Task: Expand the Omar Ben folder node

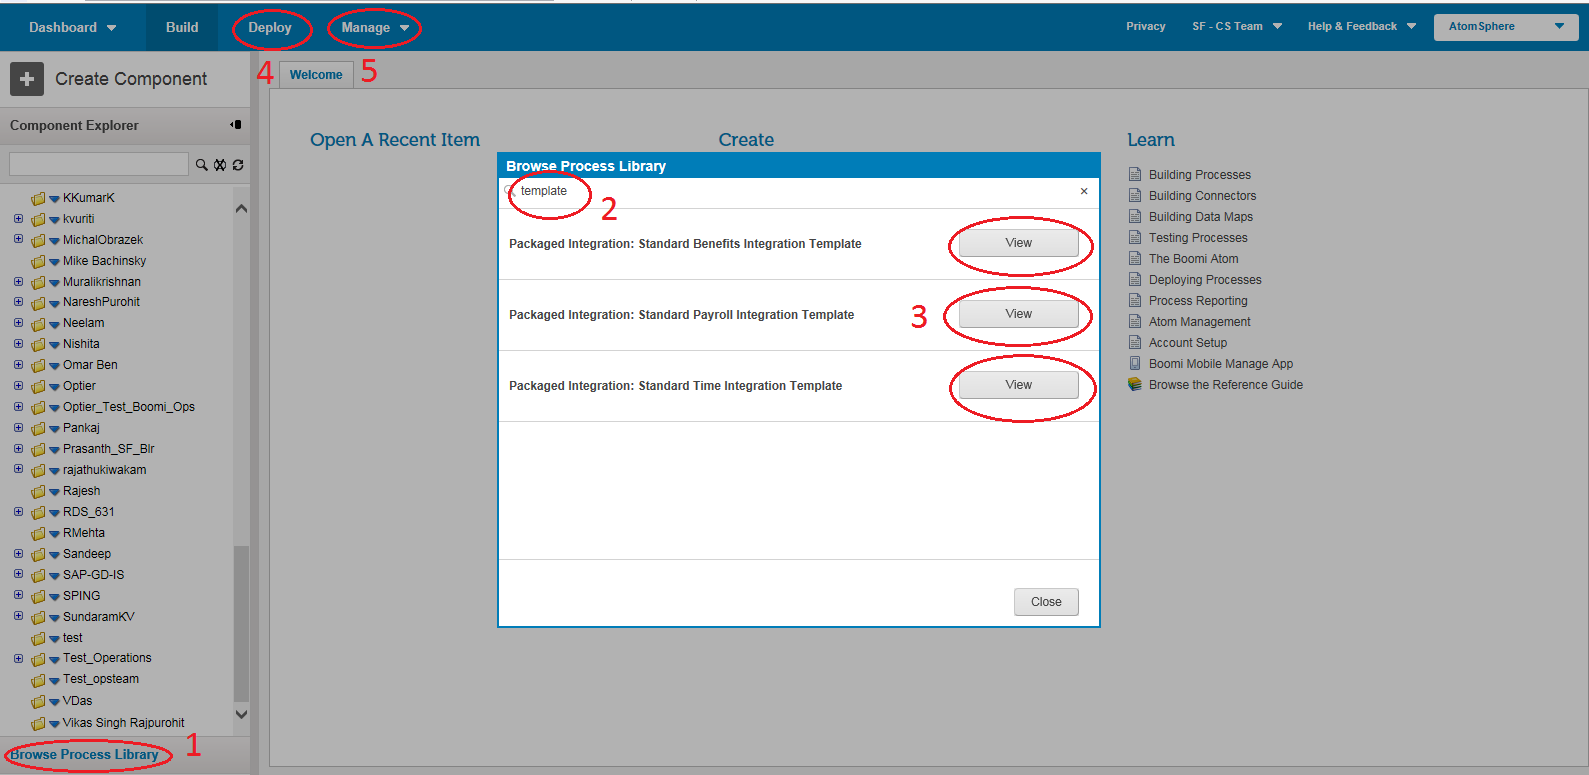Action: (18, 365)
